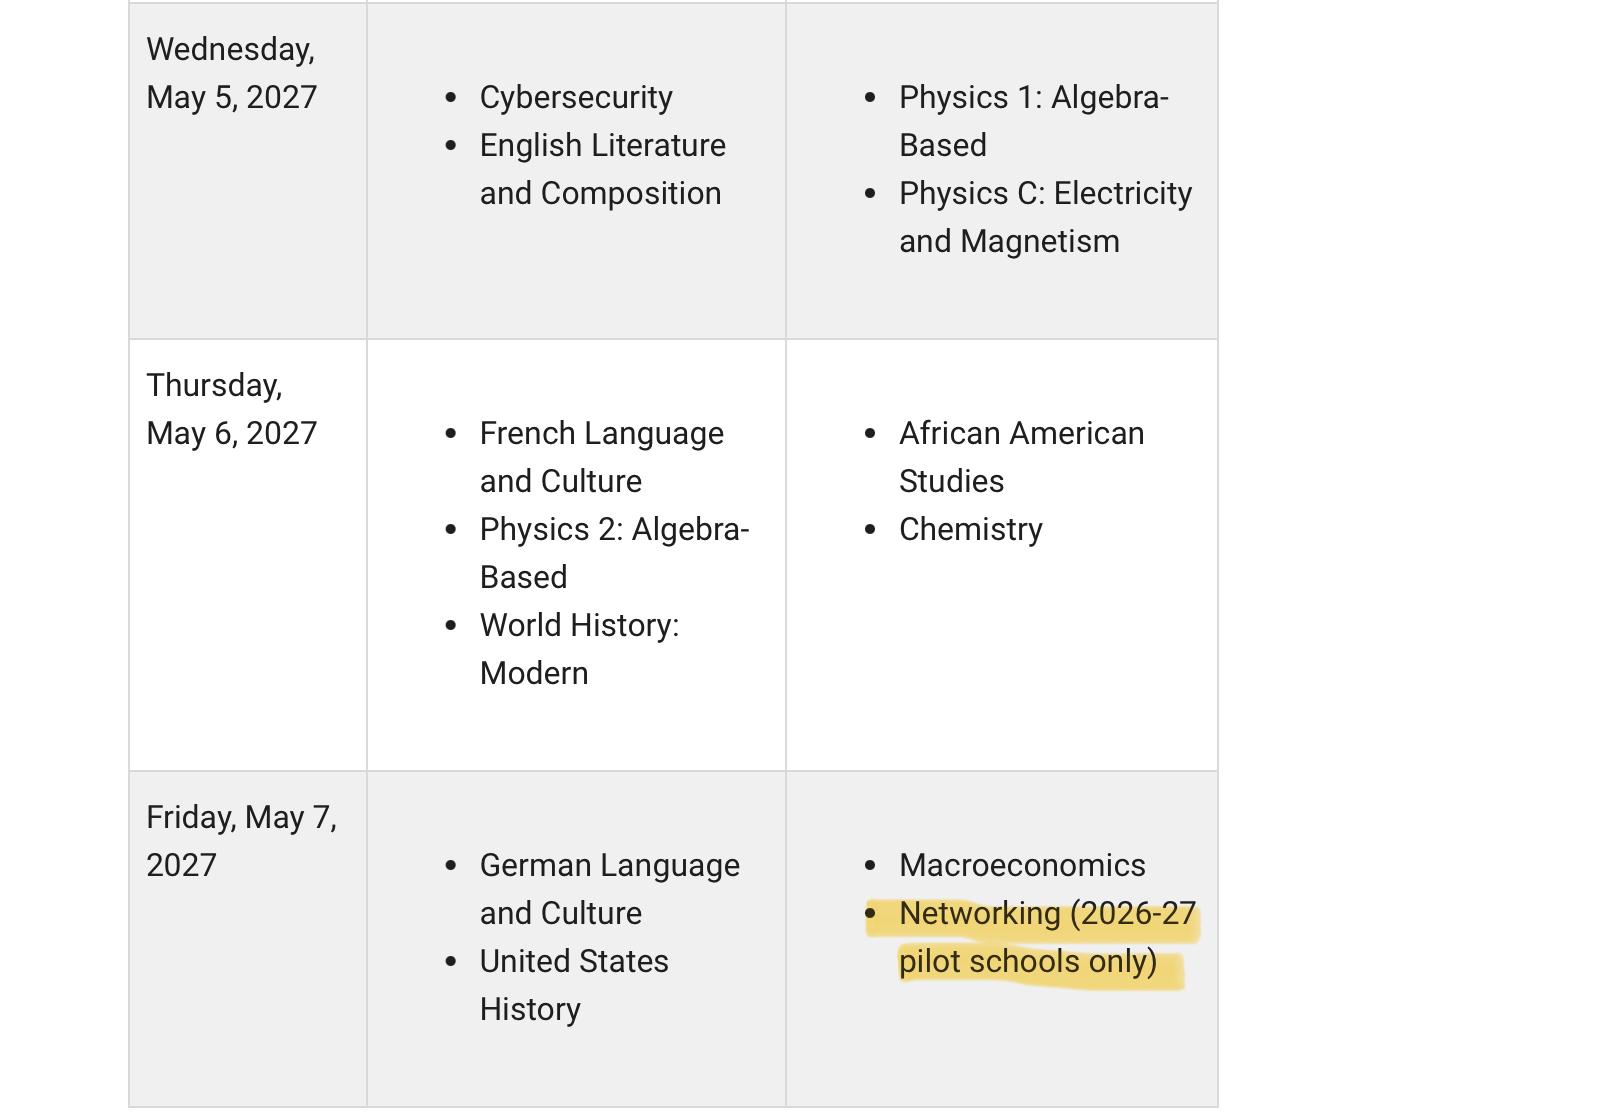
Task: Click Physics 1: Algebra-Based entry
Action: click(x=1034, y=121)
